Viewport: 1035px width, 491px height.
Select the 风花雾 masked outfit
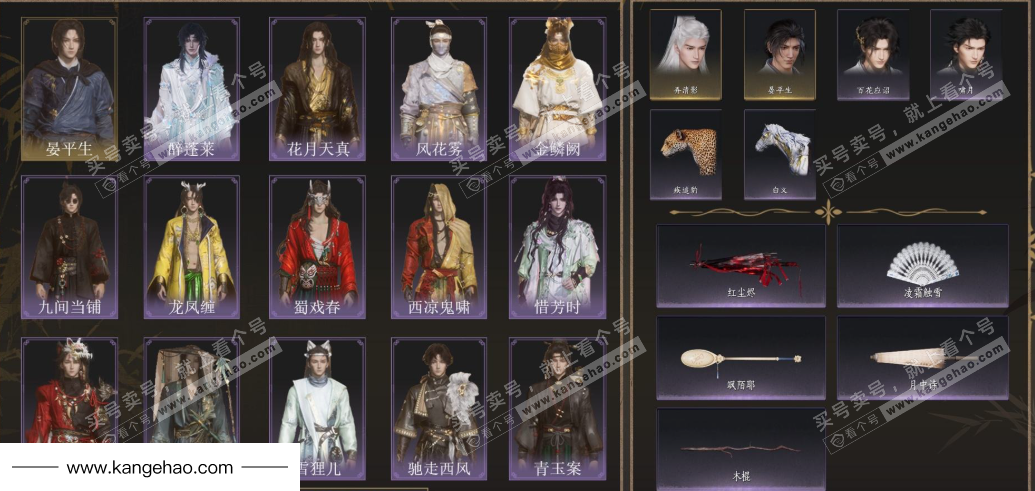(x=438, y=89)
